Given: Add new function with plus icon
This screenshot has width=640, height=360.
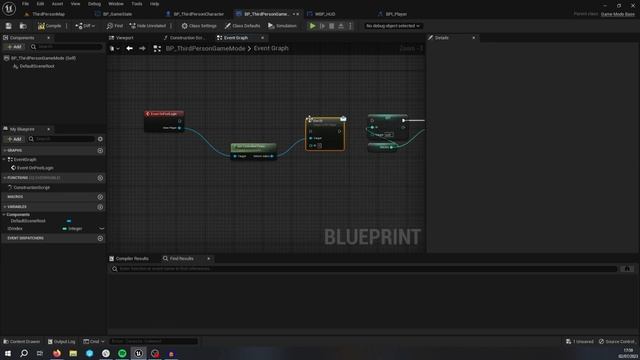Looking at the screenshot, I should 100,178.
